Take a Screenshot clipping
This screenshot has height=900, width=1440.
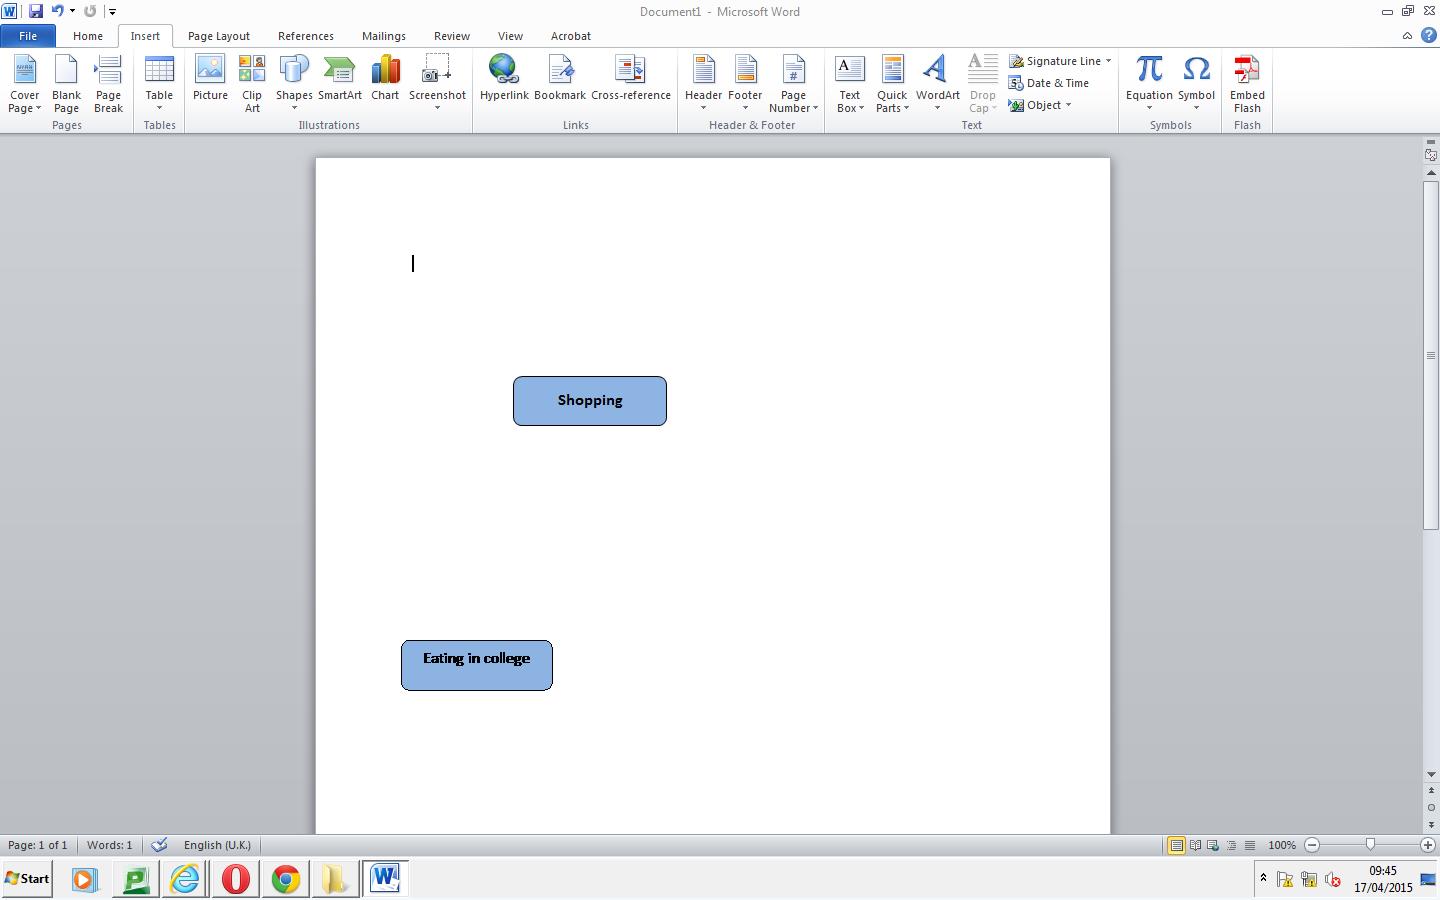pos(437,84)
